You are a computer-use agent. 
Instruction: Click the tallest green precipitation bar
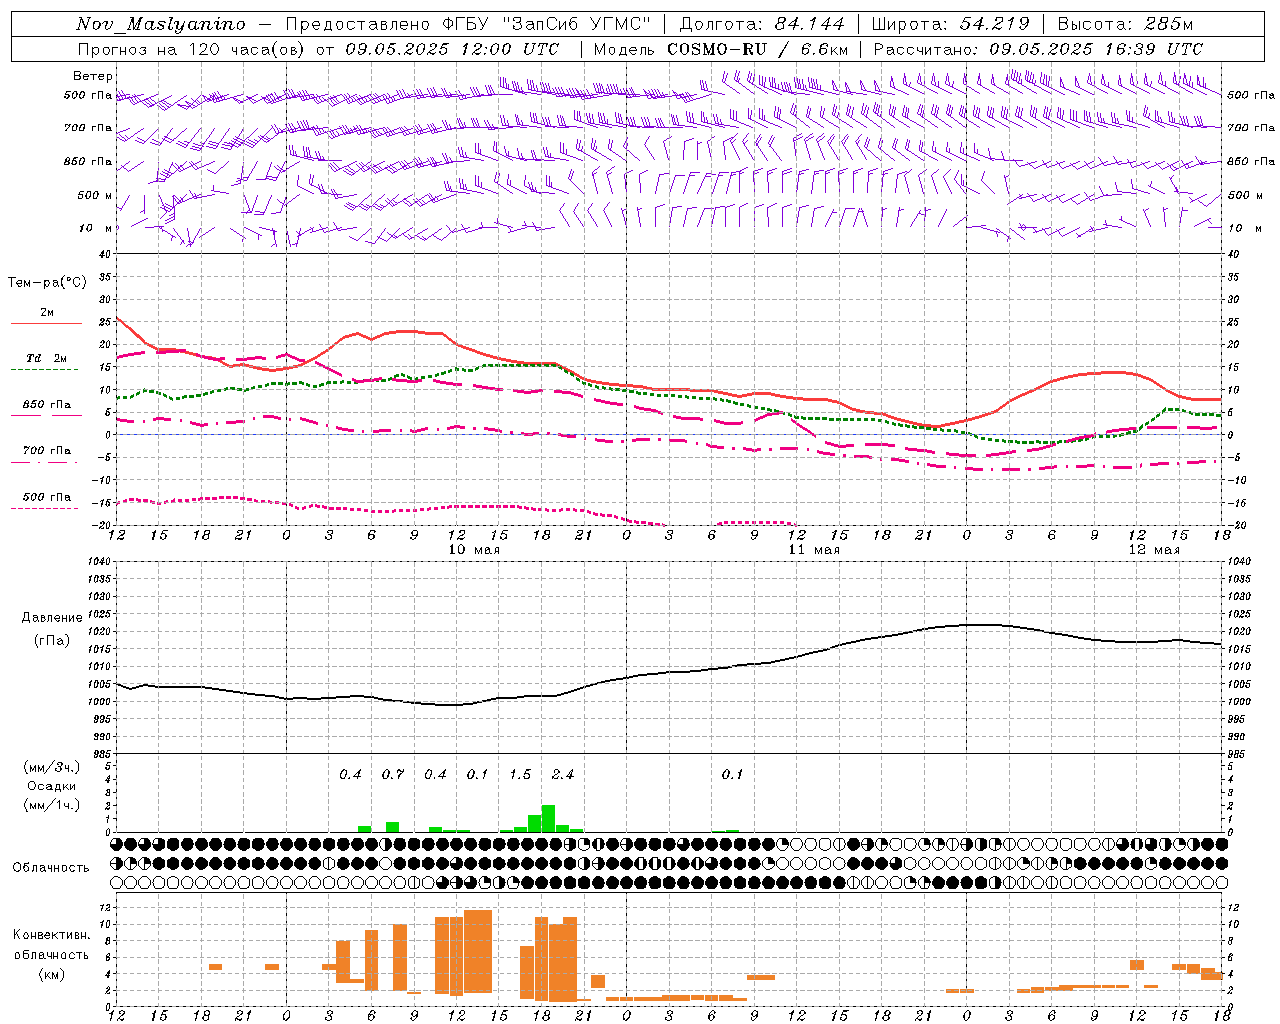pos(548,819)
